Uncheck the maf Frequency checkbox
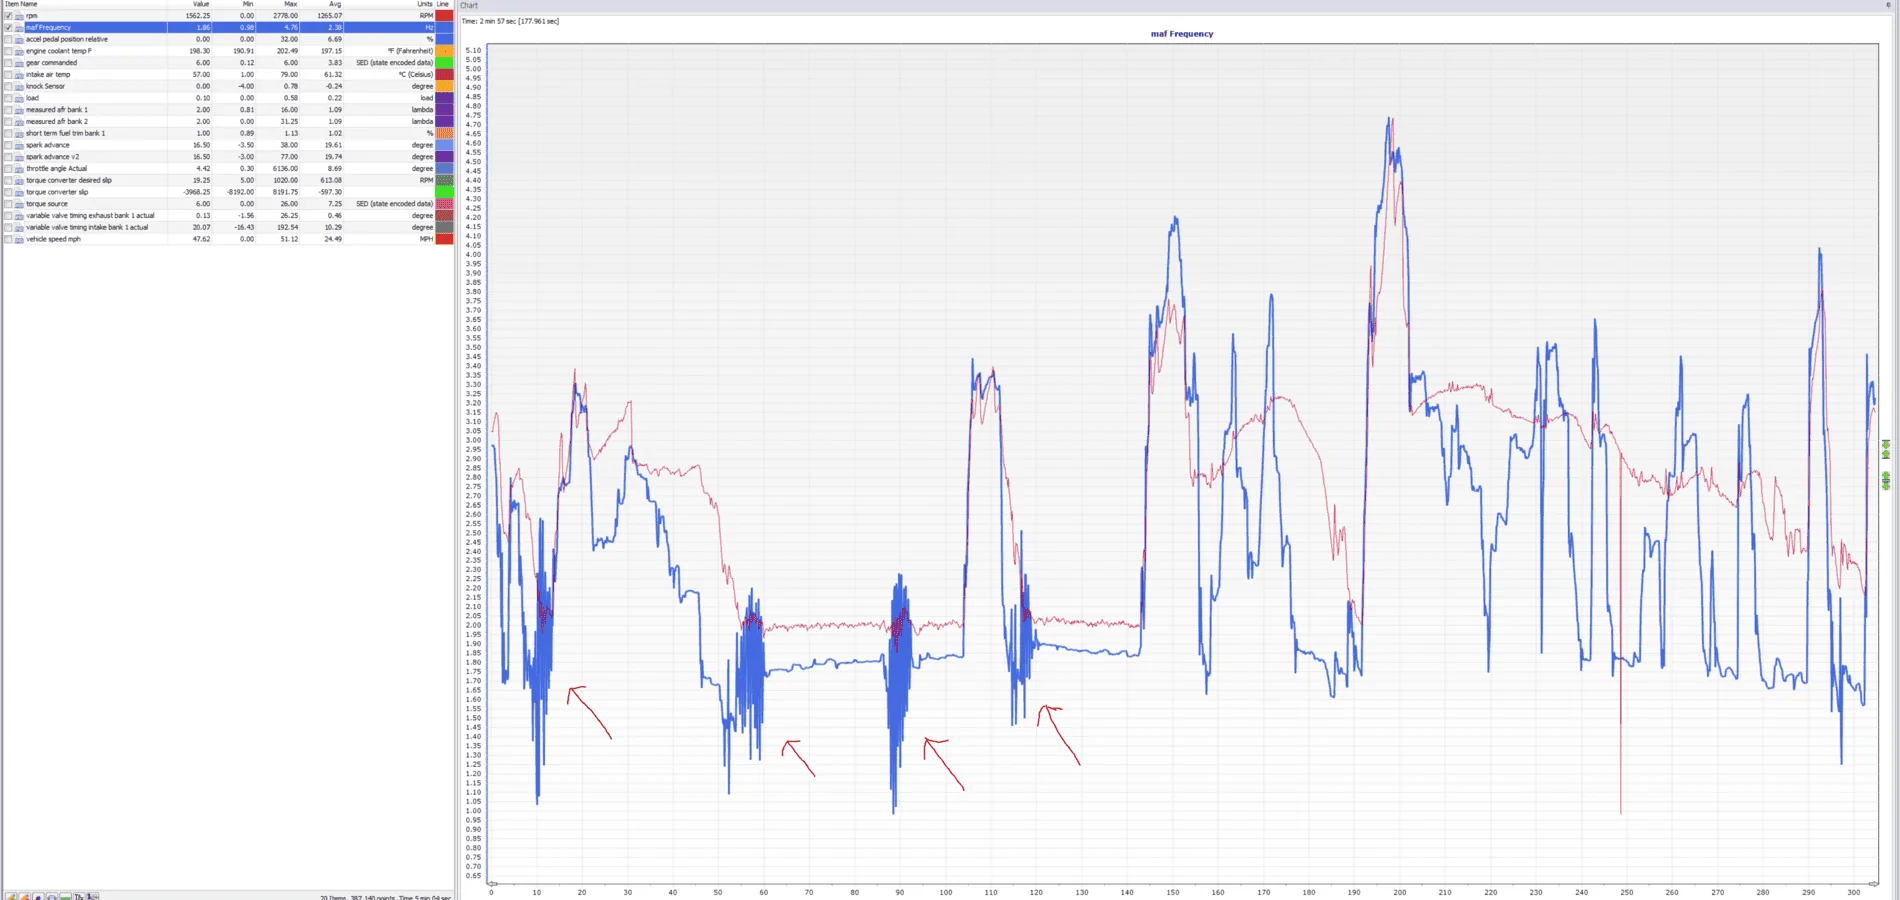Viewport: 1900px width, 900px height. (8, 27)
